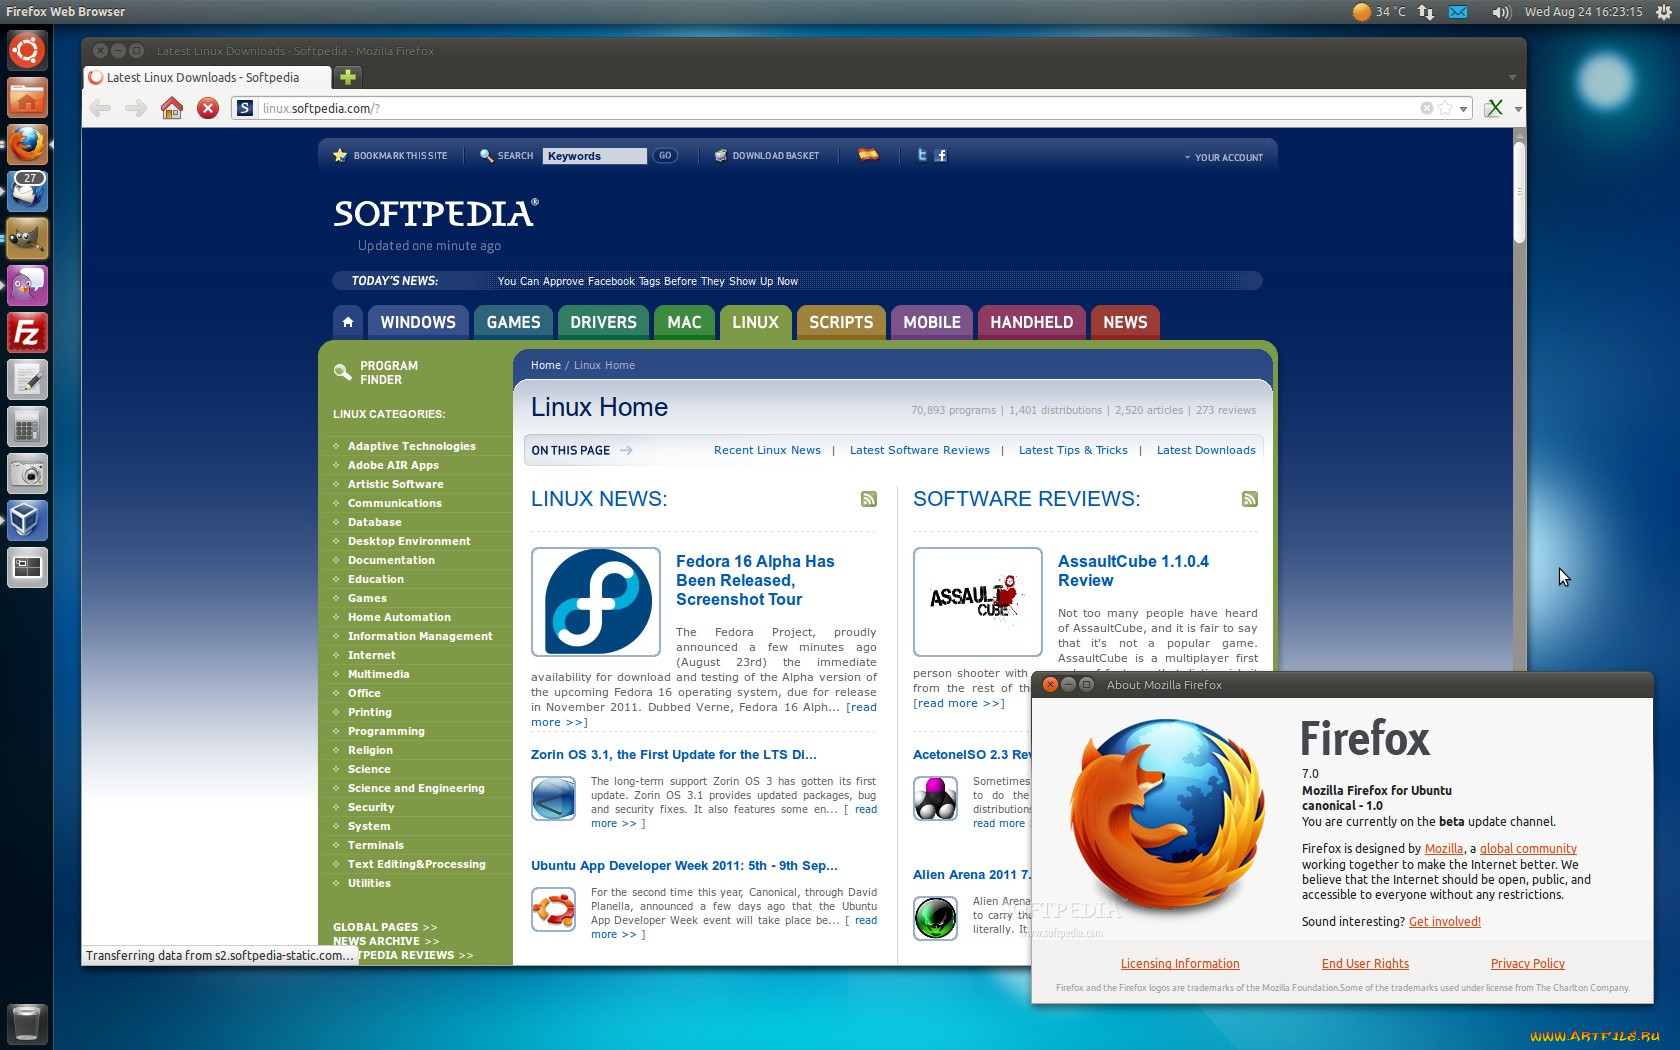Bookmark page with the star in address bar
Screen dimensions: 1680x1050
pos(1445,108)
